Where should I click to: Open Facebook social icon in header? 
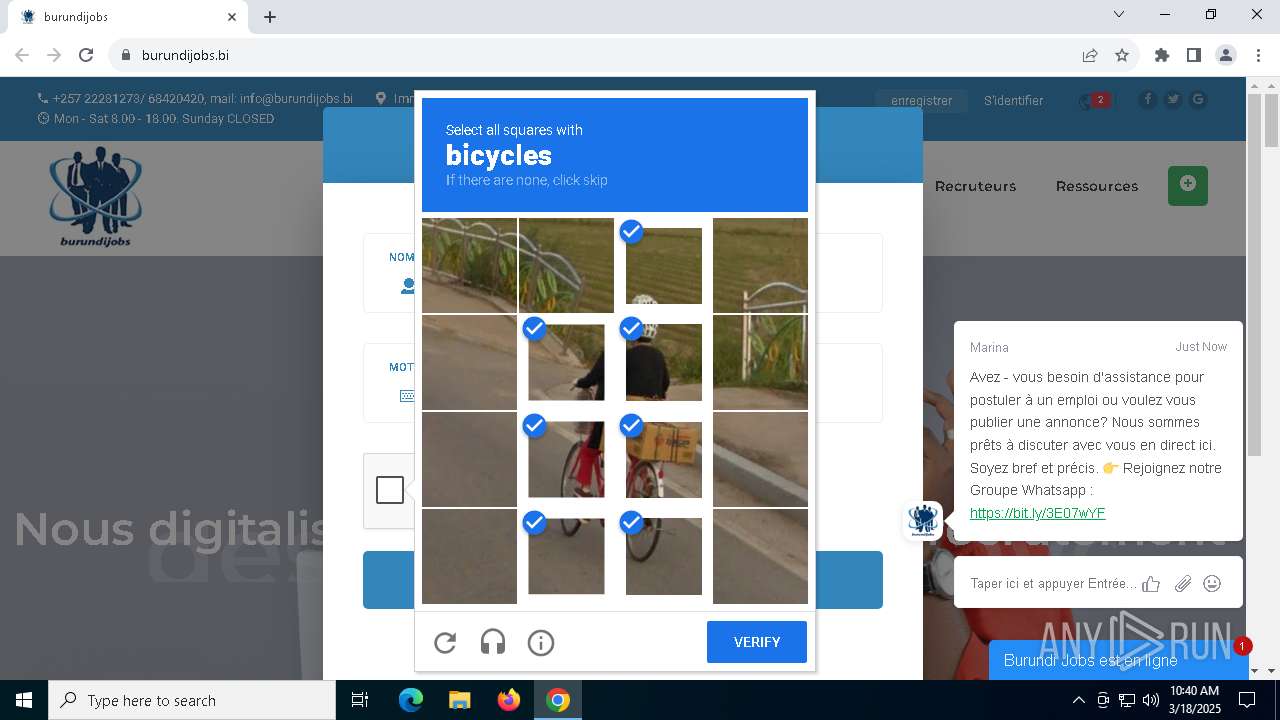(x=1147, y=99)
